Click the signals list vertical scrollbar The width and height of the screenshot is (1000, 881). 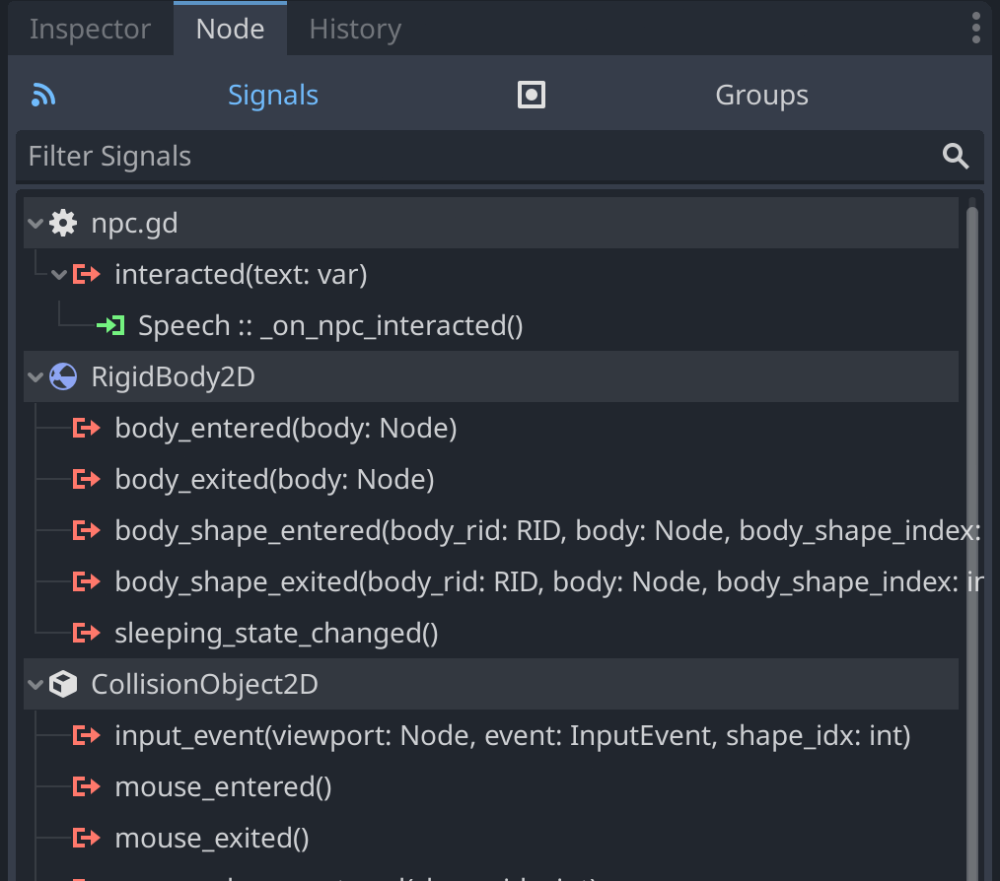972,500
